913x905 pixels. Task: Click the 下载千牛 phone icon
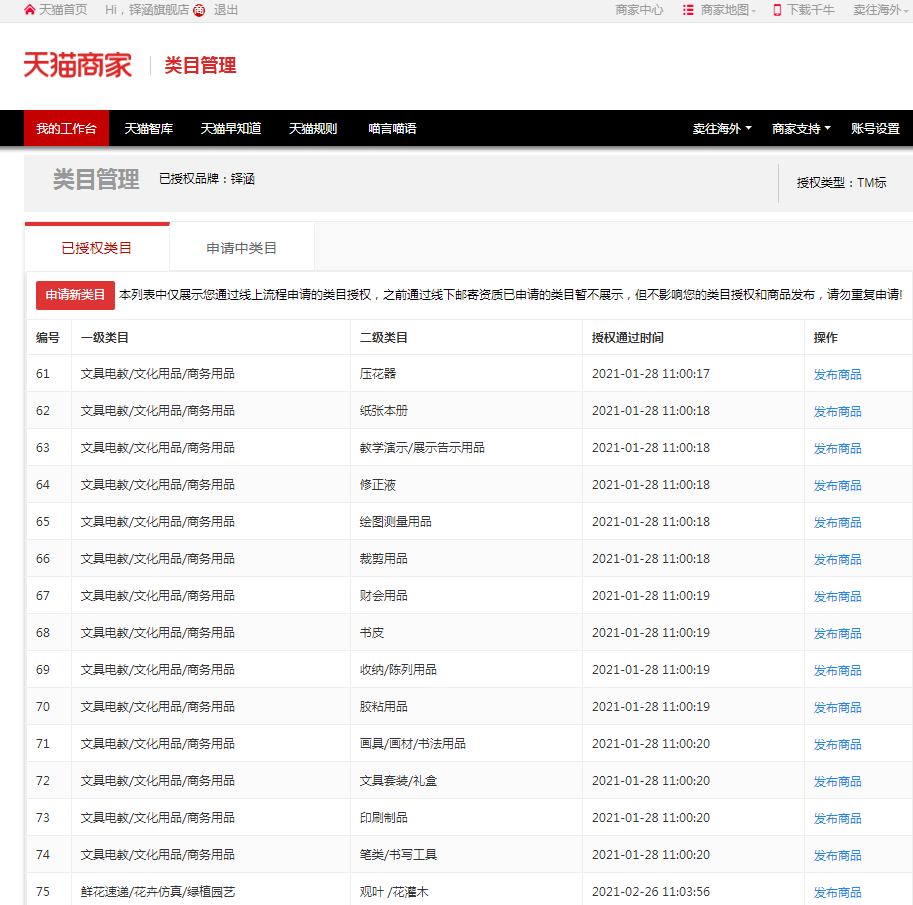777,10
